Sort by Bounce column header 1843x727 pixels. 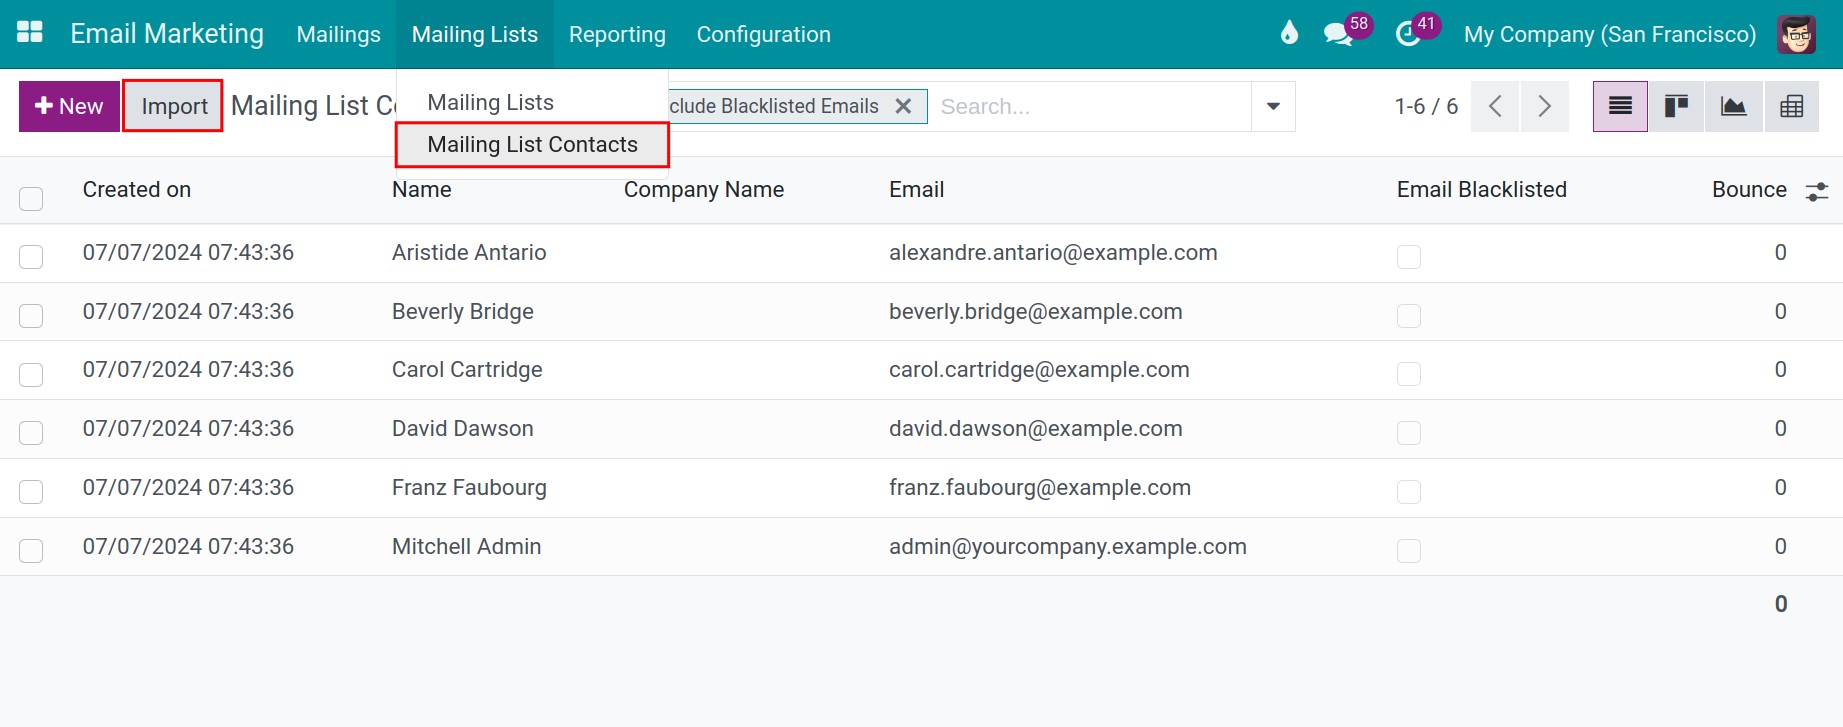(x=1749, y=189)
